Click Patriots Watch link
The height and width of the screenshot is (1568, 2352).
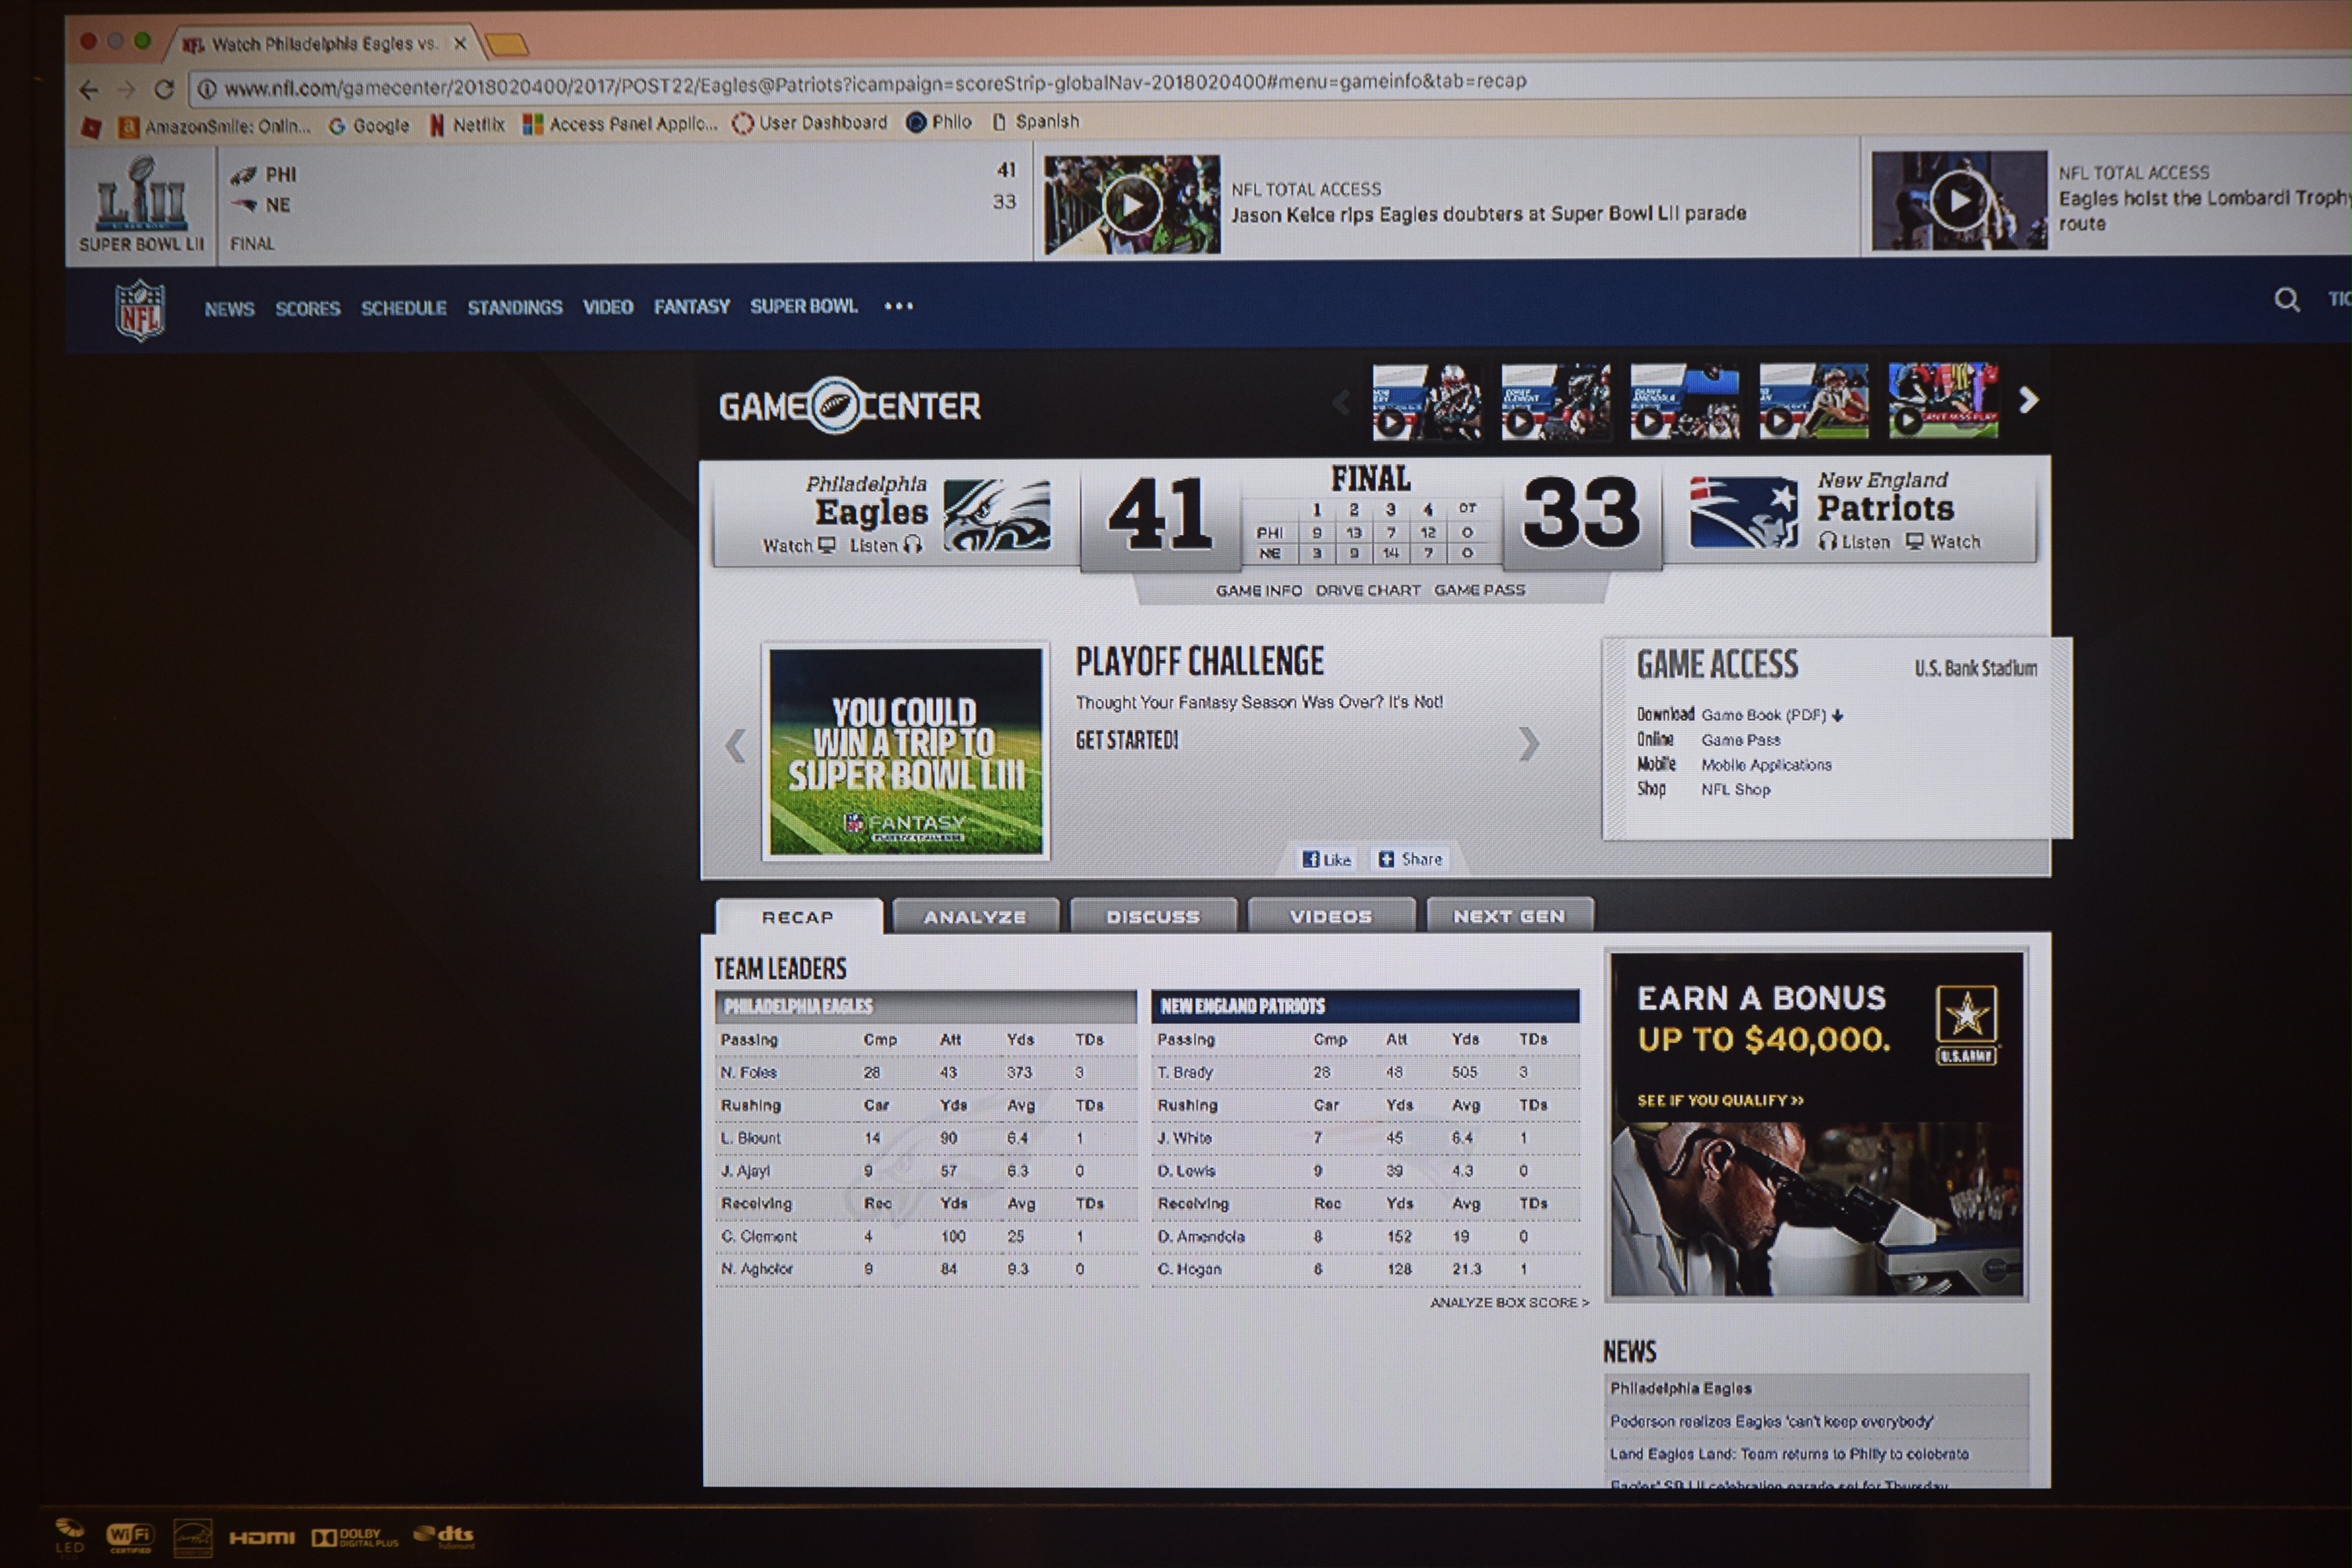click(1943, 542)
